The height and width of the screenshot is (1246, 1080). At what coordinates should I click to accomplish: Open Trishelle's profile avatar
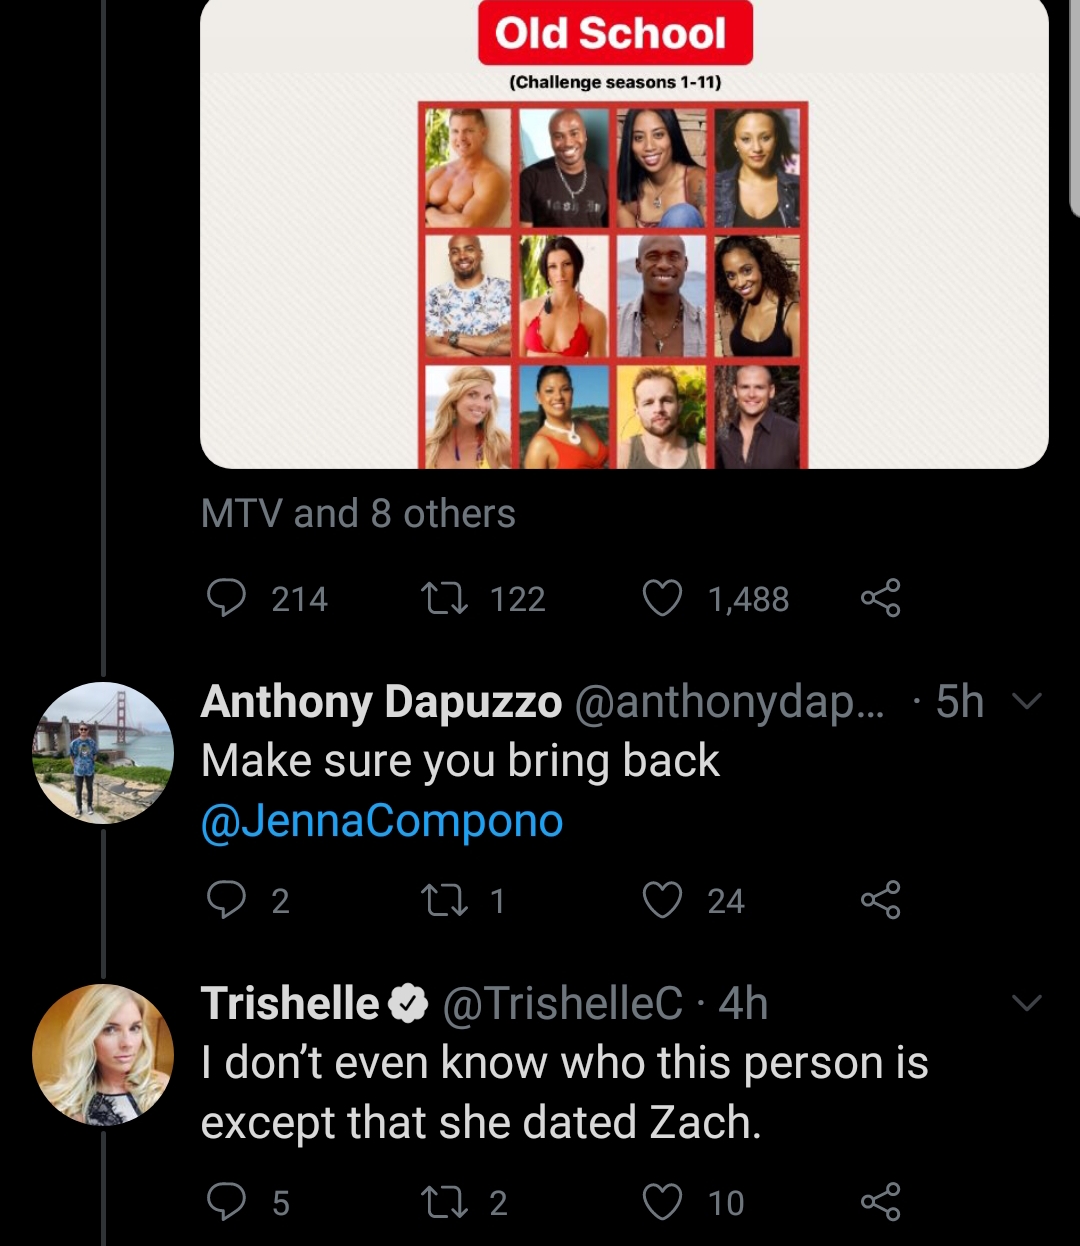103,1054
